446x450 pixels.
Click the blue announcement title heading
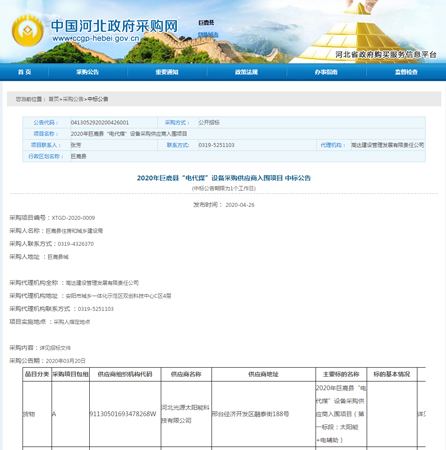pyautogui.click(x=224, y=178)
